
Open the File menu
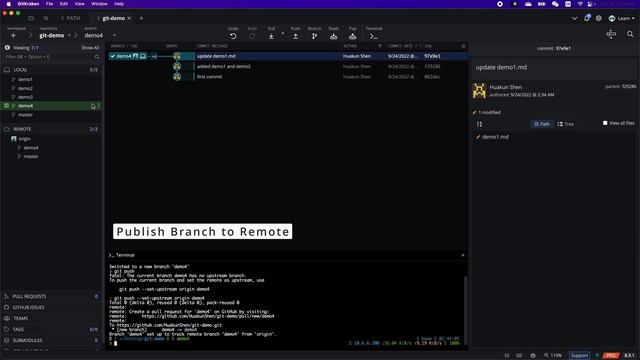point(49,4)
